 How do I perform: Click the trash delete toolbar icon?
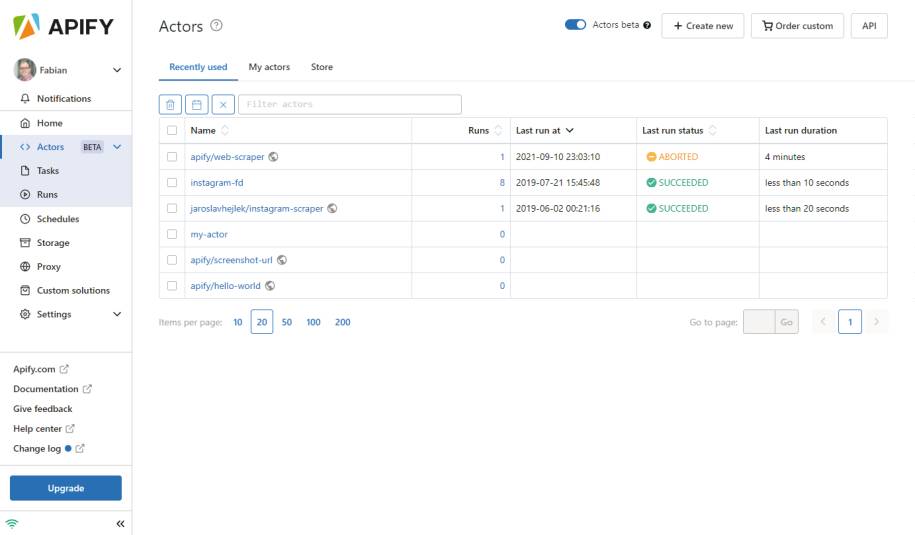pyautogui.click(x=170, y=104)
